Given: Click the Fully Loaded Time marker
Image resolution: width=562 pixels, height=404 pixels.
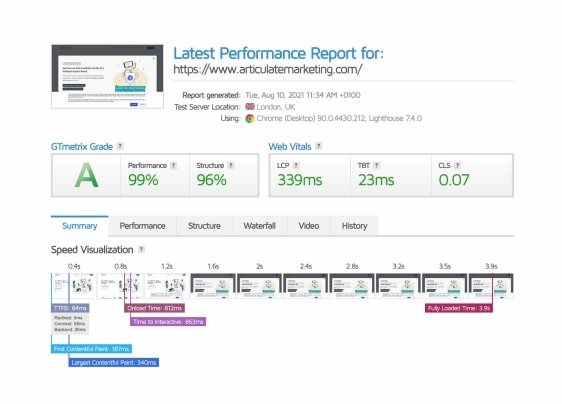Looking at the screenshot, I should (459, 308).
